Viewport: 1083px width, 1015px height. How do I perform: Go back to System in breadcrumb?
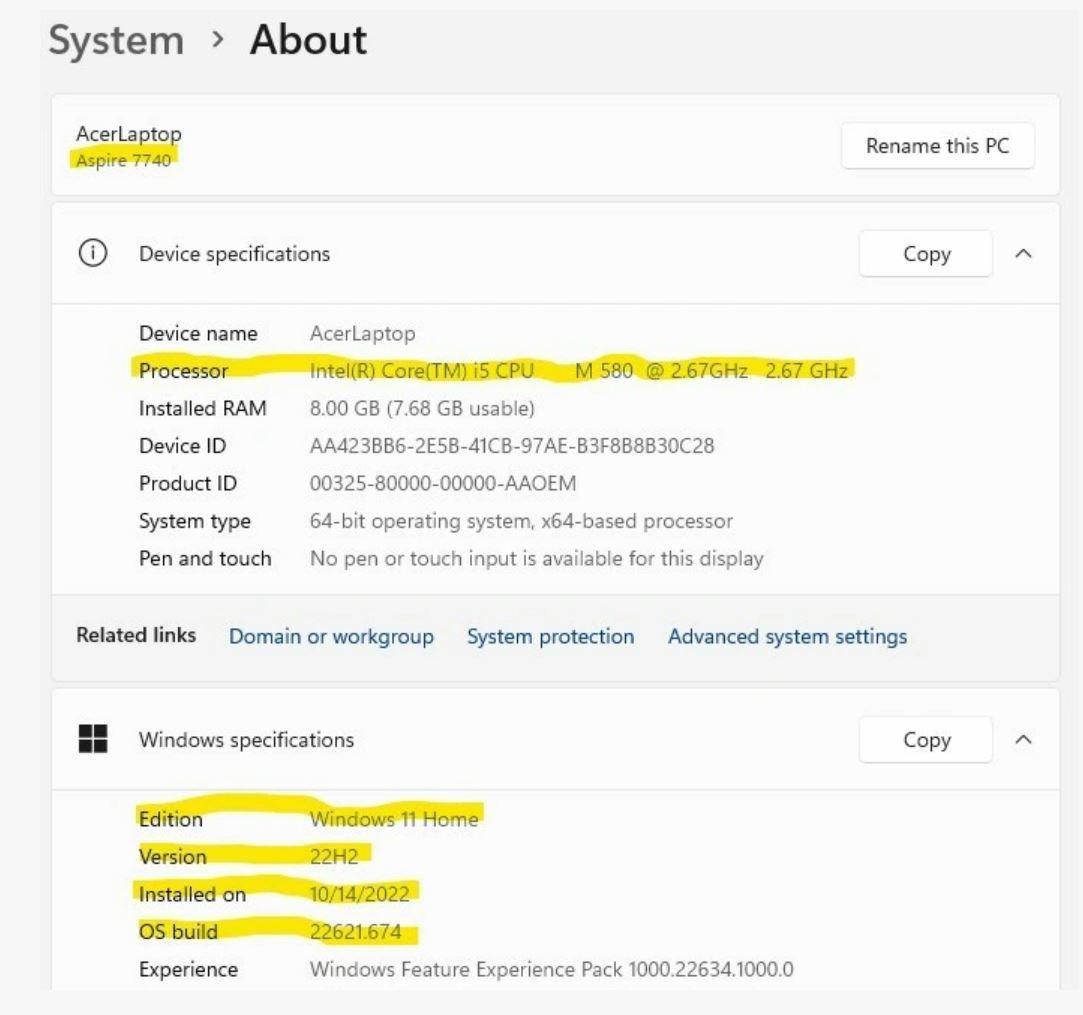pos(116,41)
